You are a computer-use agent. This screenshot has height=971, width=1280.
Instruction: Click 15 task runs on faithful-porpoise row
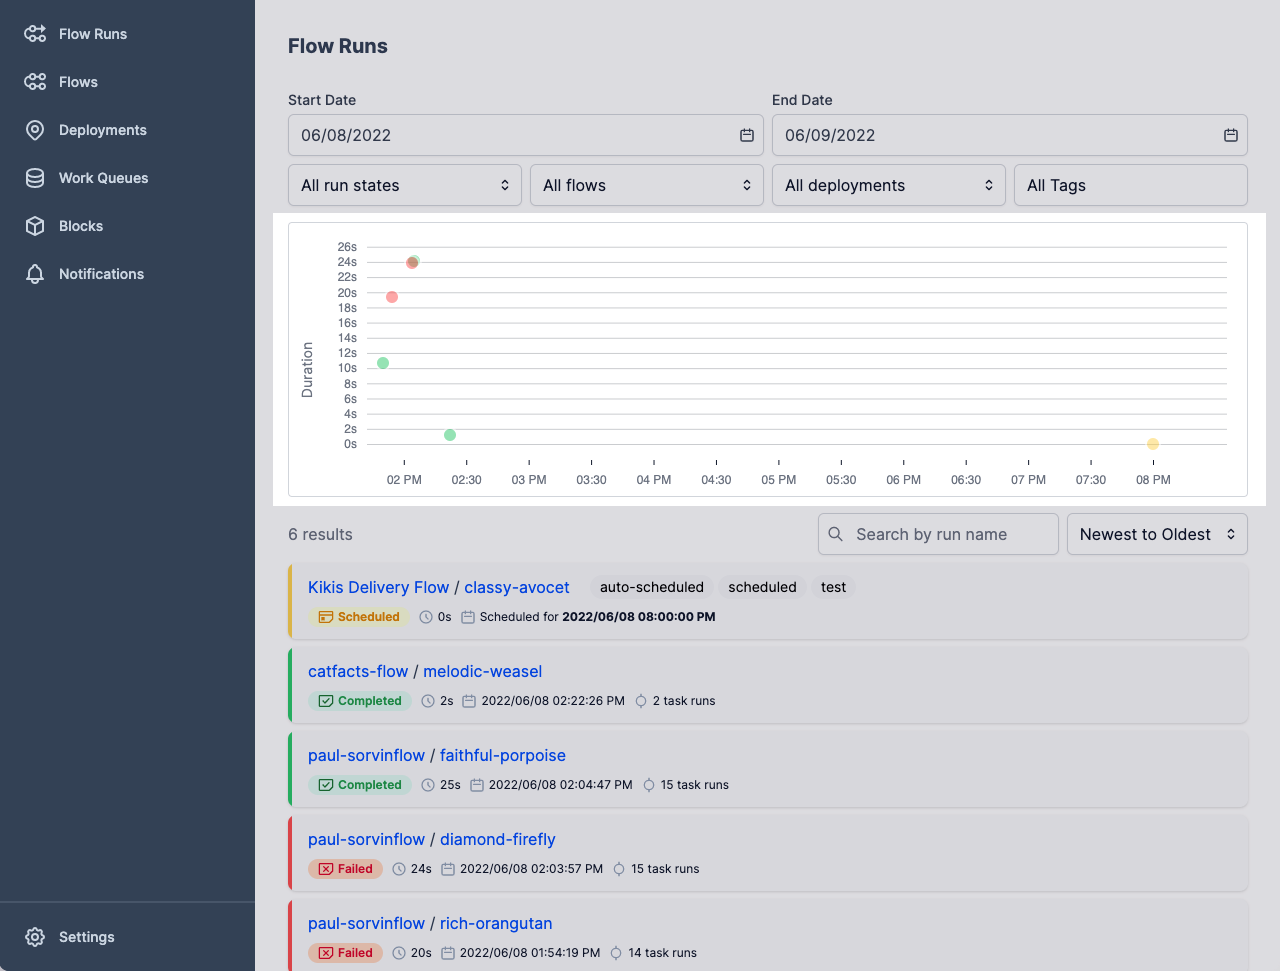(694, 785)
